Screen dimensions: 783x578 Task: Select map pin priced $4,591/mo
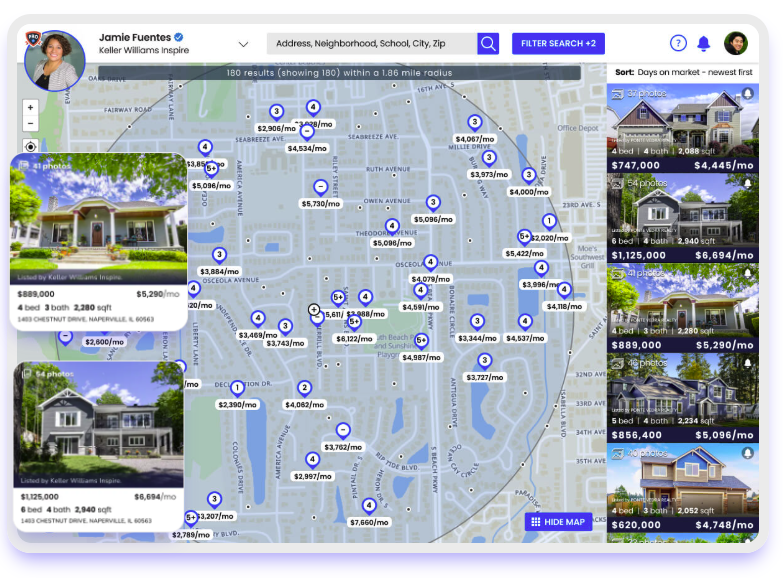click(420, 290)
